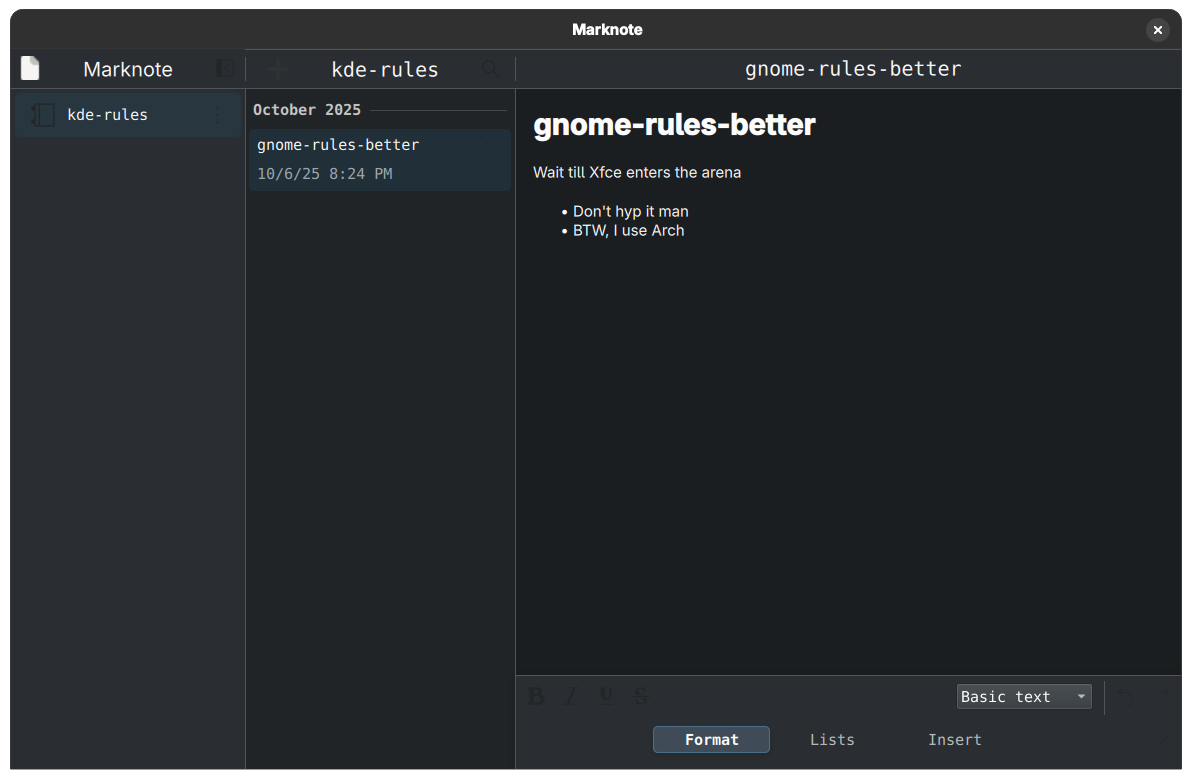Click the Redo icon
Screen dimensions: 1192x780
(1160, 696)
